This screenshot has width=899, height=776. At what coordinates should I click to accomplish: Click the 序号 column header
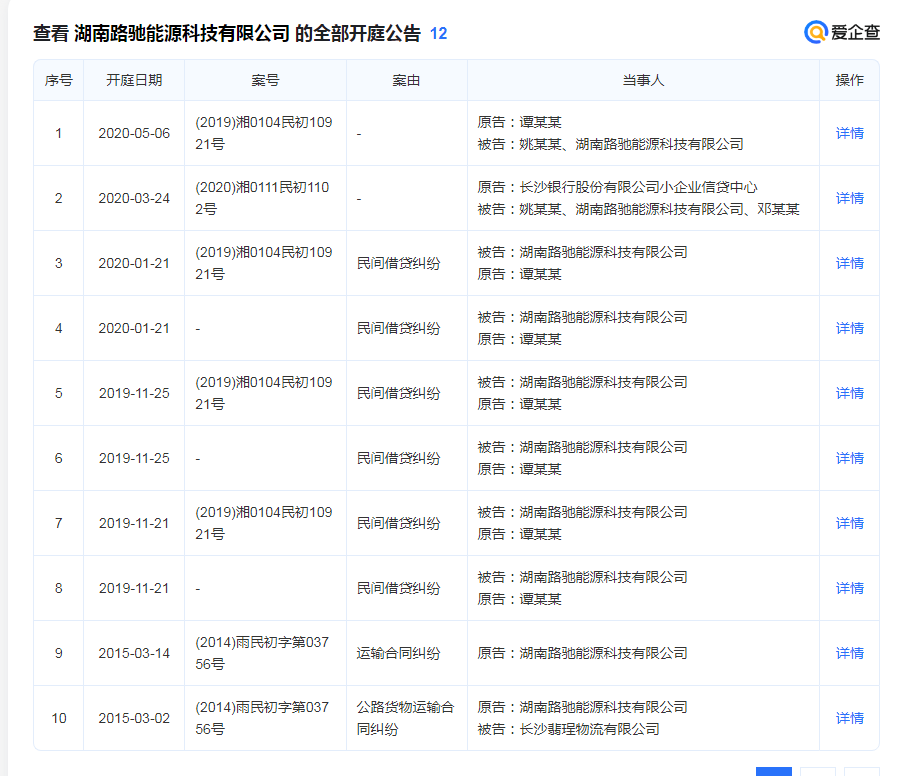coord(58,80)
